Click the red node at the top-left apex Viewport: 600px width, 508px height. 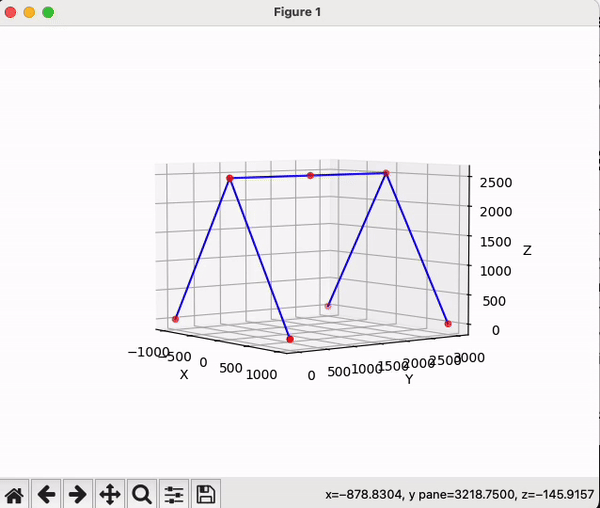pos(230,178)
